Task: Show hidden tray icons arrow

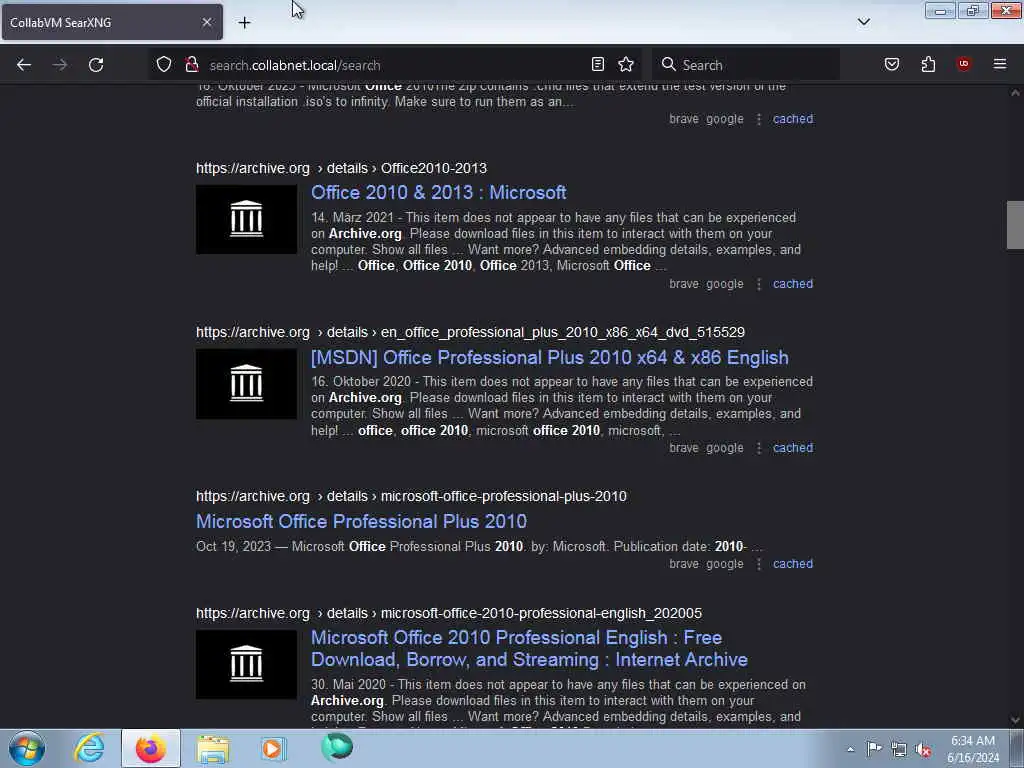Action: tap(850, 749)
